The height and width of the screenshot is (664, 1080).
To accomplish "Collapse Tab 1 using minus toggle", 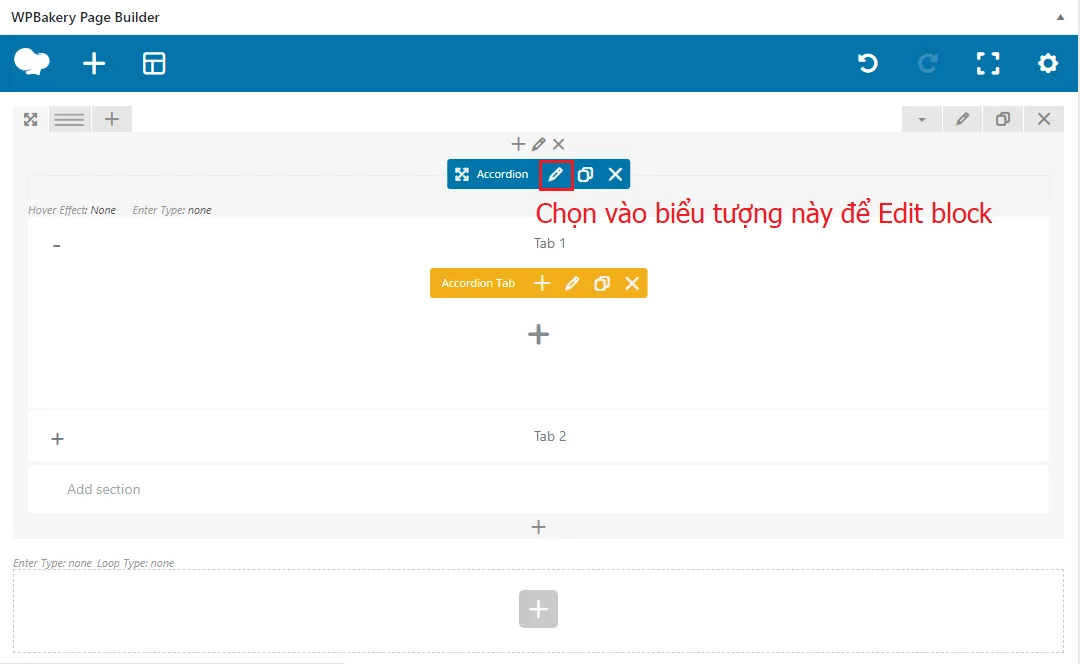I will pyautogui.click(x=57, y=246).
